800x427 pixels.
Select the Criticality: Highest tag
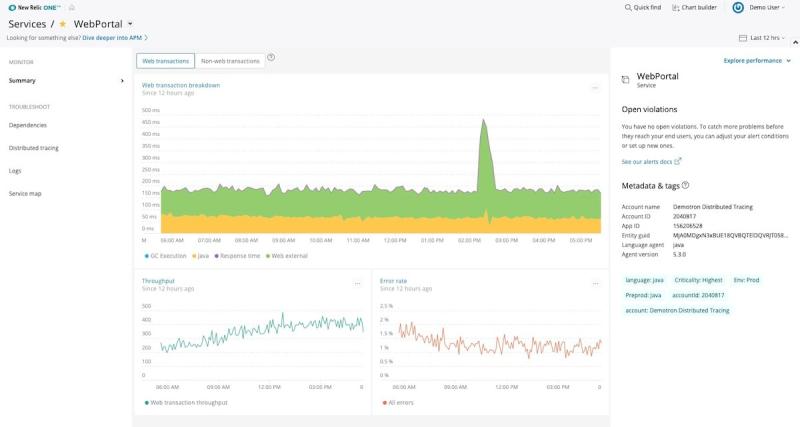[x=698, y=280]
